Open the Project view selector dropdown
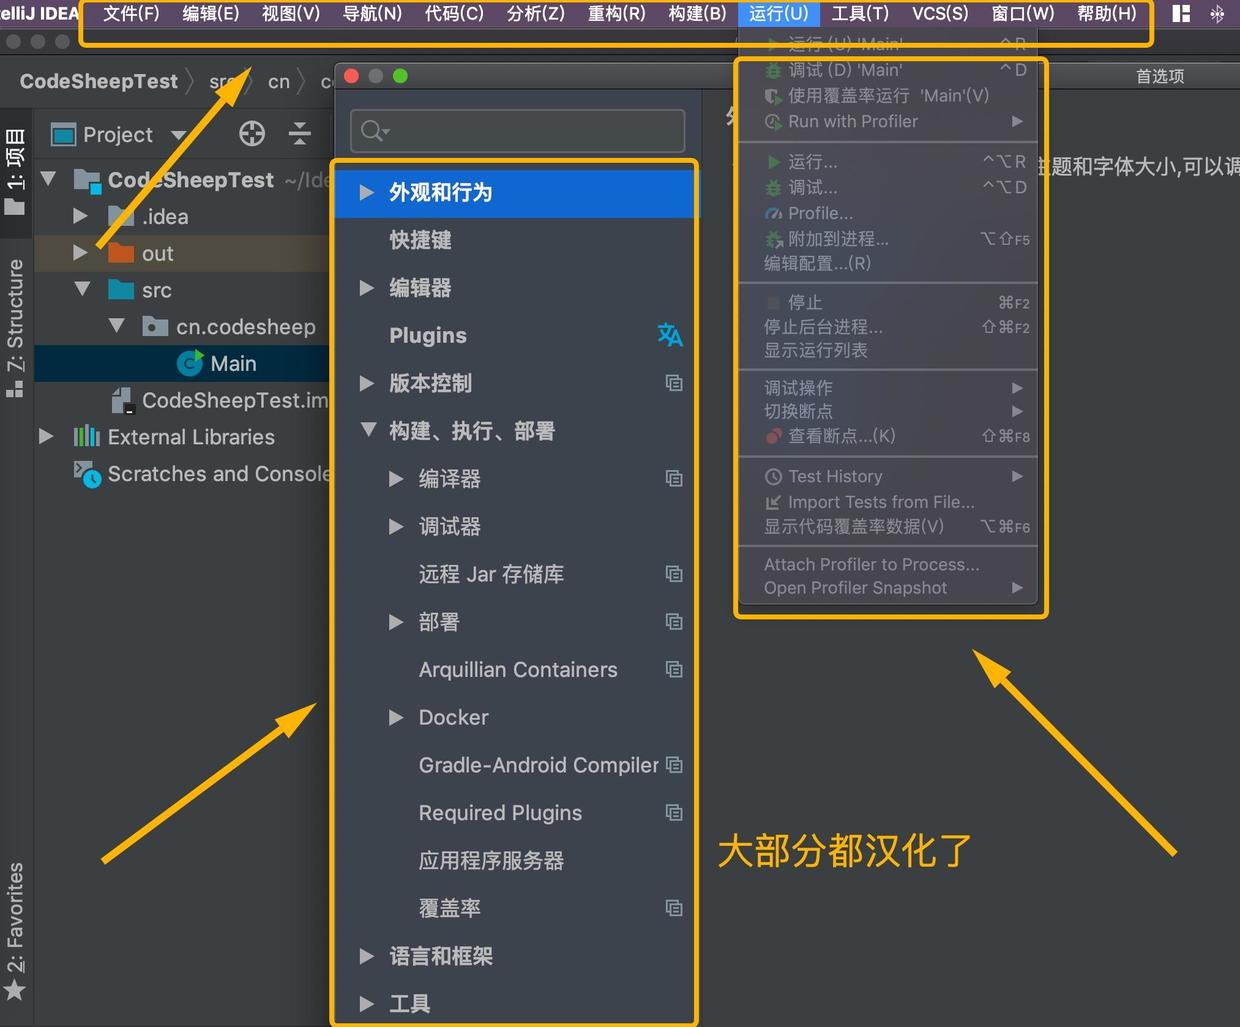 pyautogui.click(x=179, y=133)
